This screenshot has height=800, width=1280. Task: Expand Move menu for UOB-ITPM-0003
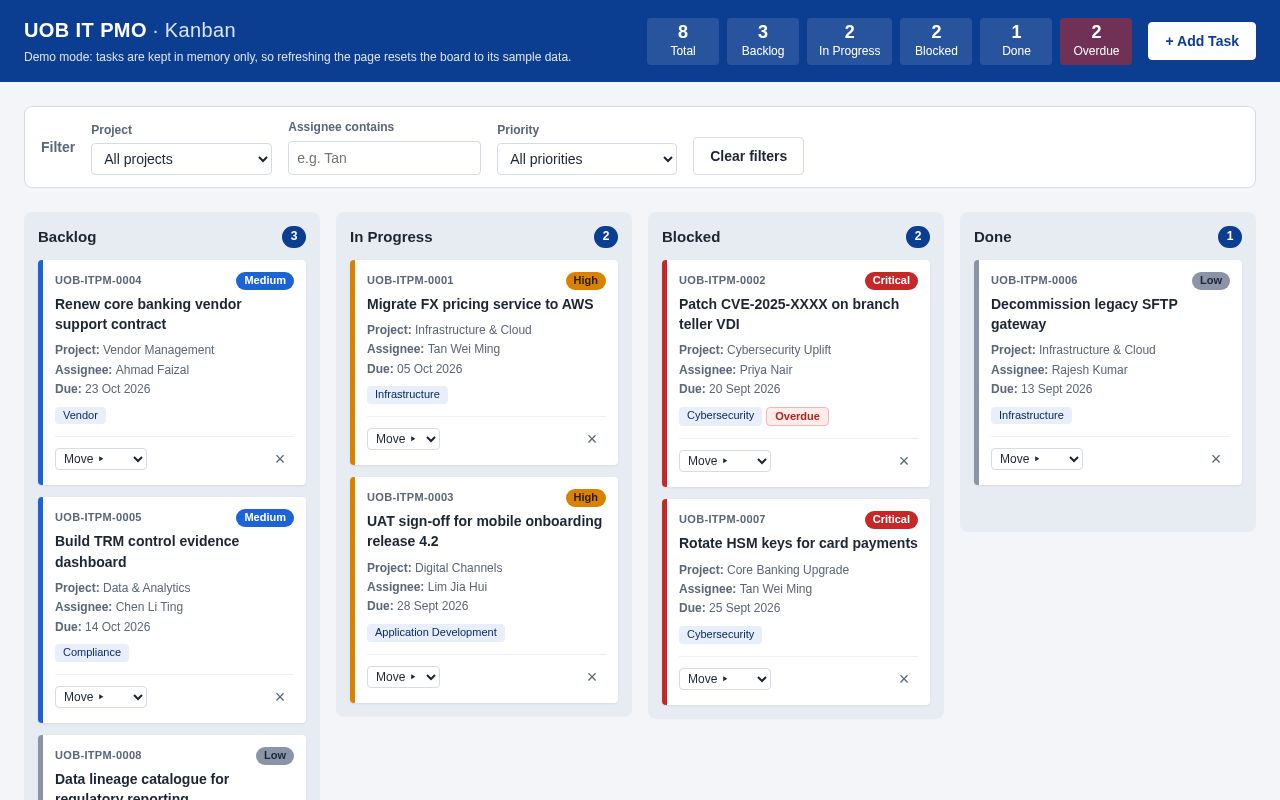coord(403,677)
